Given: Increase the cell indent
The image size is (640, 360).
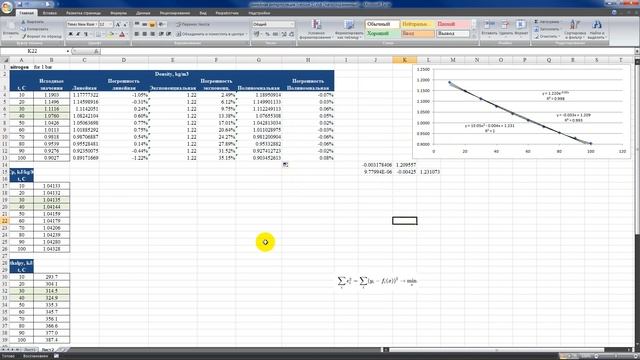Looking at the screenshot, I should point(169,34).
